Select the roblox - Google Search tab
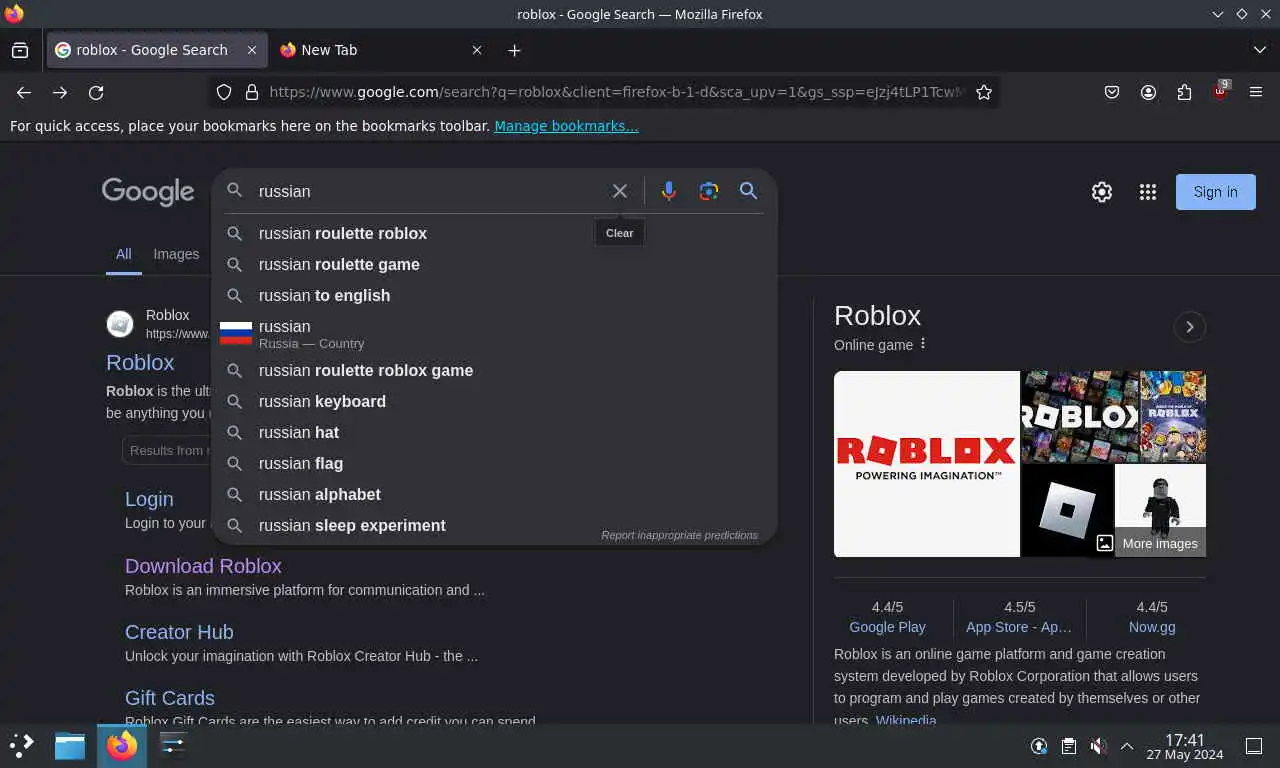The width and height of the screenshot is (1280, 768). point(157,50)
